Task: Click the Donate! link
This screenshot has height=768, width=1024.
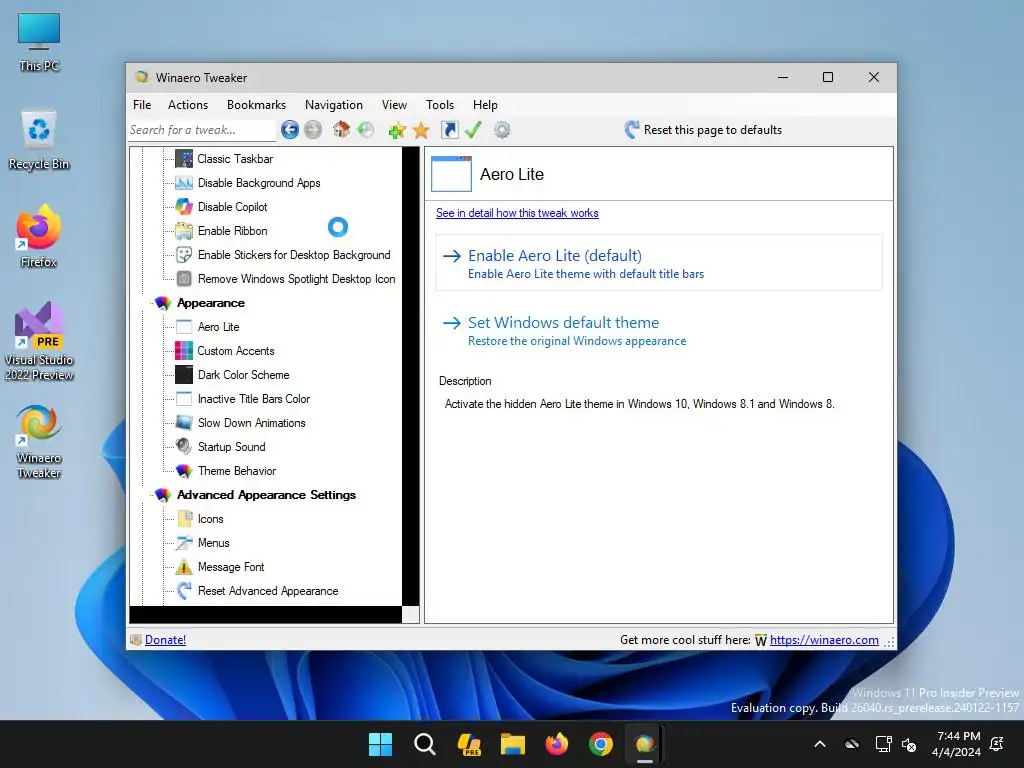Action: tap(165, 640)
